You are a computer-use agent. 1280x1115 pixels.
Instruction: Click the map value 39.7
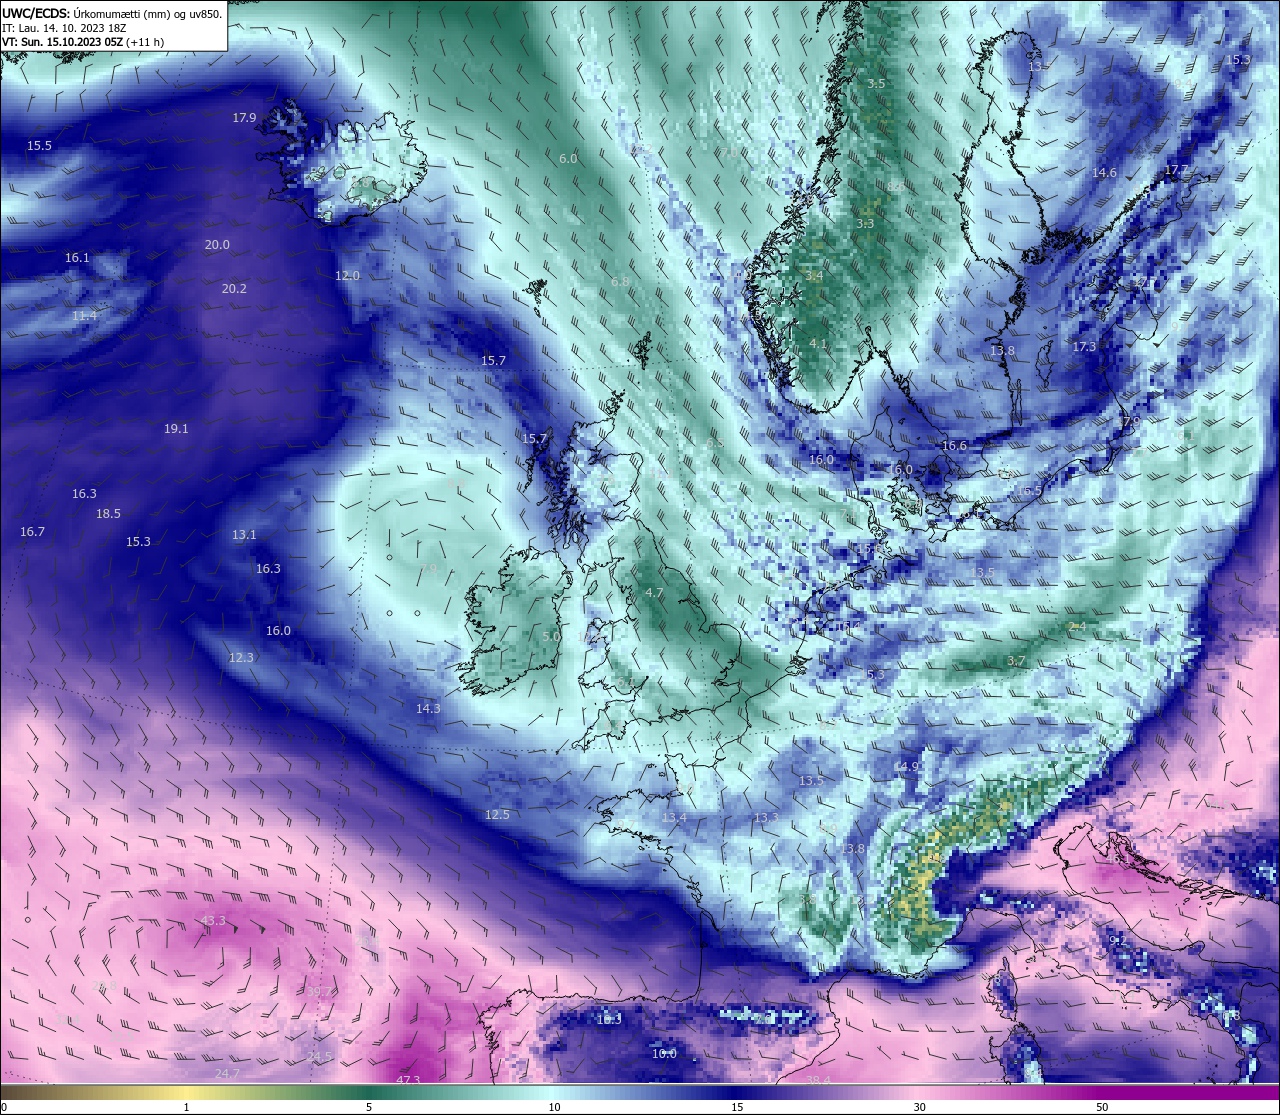point(319,992)
